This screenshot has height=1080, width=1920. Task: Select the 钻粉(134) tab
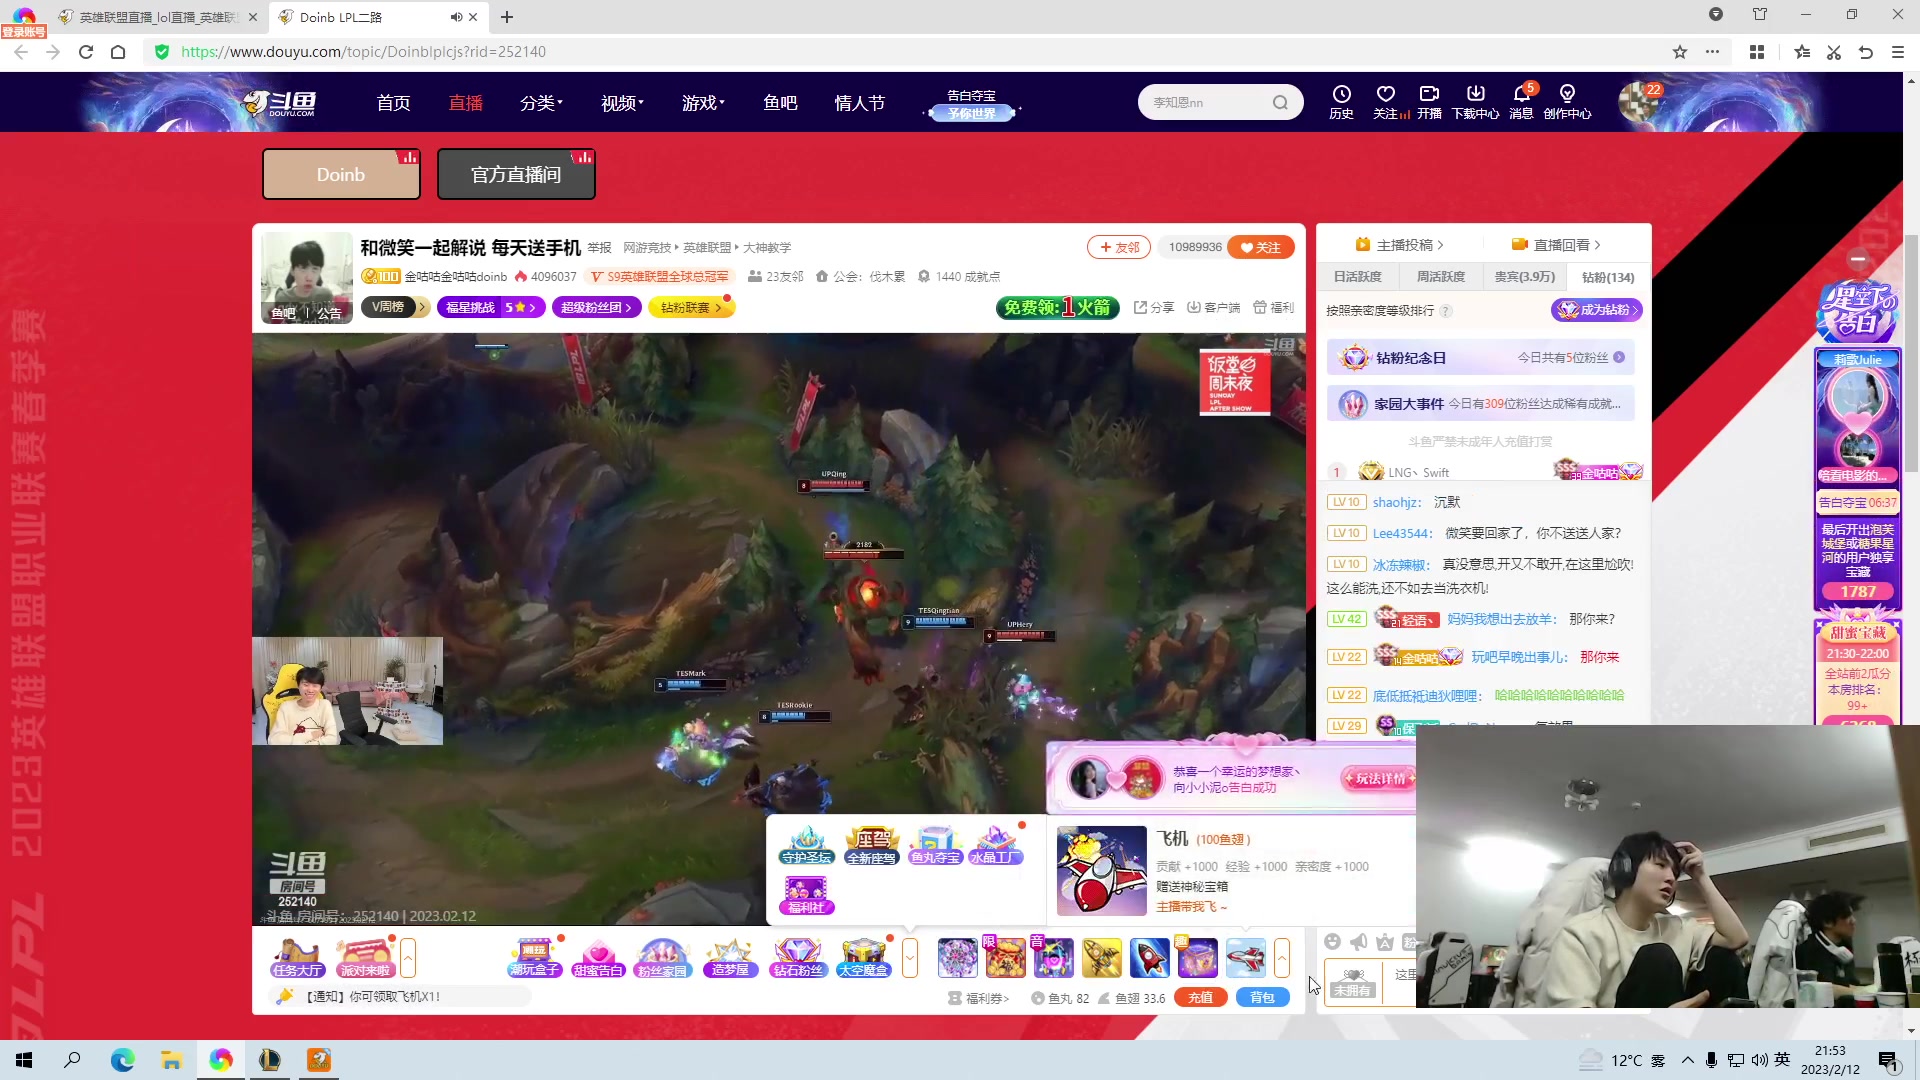click(1607, 277)
